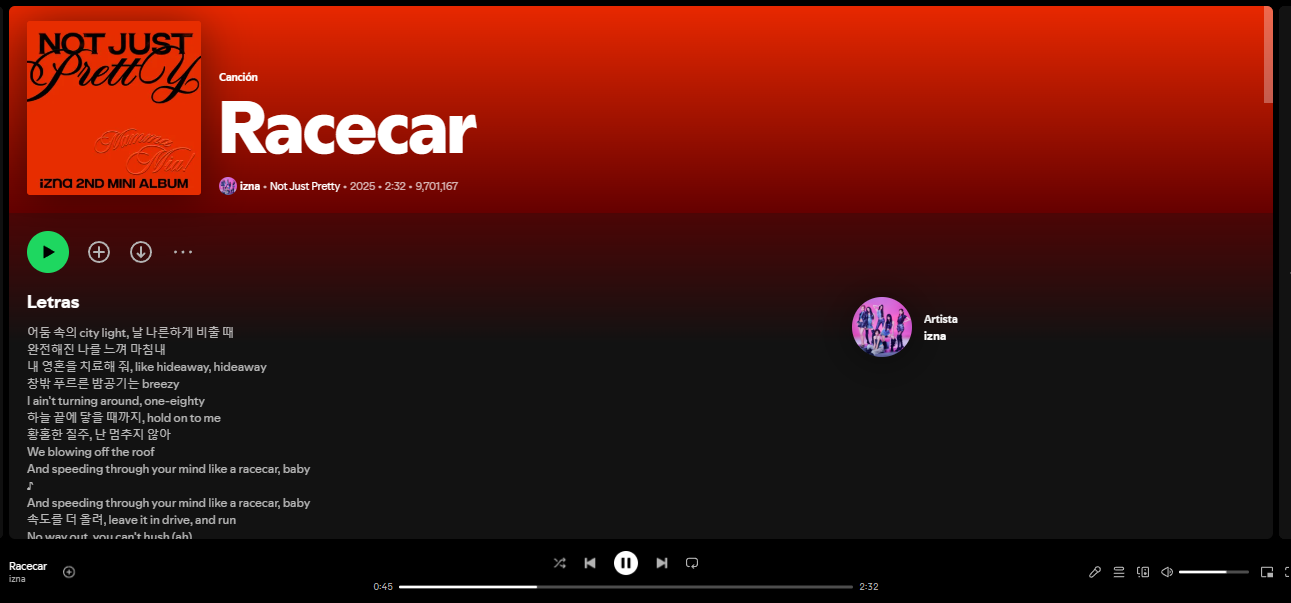Pause playback in the bottom bar

point(626,563)
